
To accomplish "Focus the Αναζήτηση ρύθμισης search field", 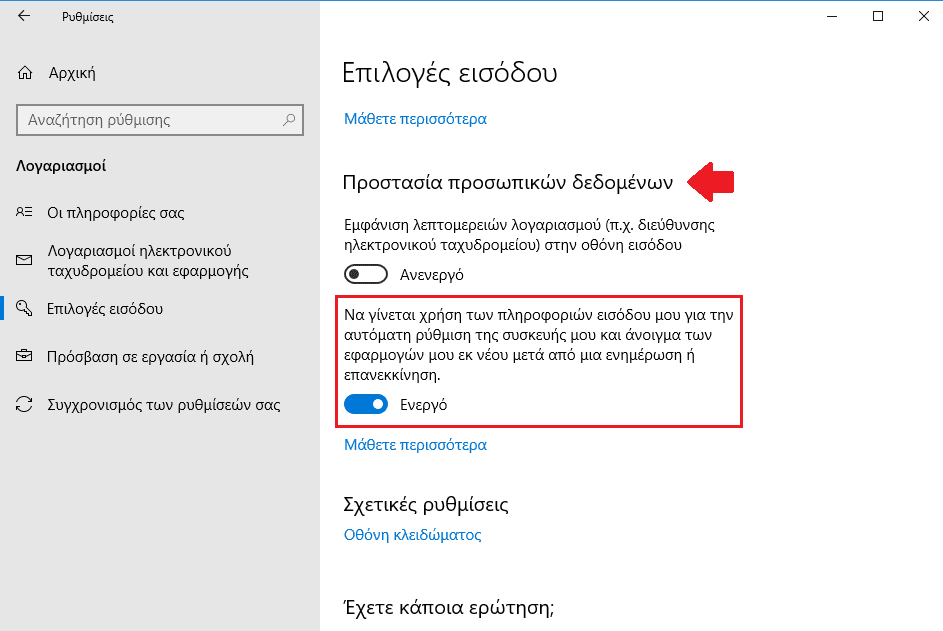I will click(x=160, y=120).
